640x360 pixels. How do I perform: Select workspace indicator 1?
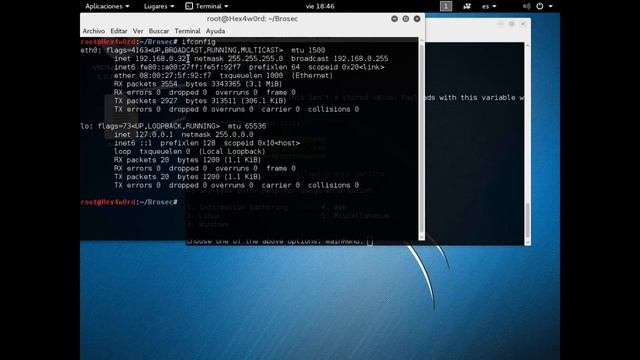point(446,6)
